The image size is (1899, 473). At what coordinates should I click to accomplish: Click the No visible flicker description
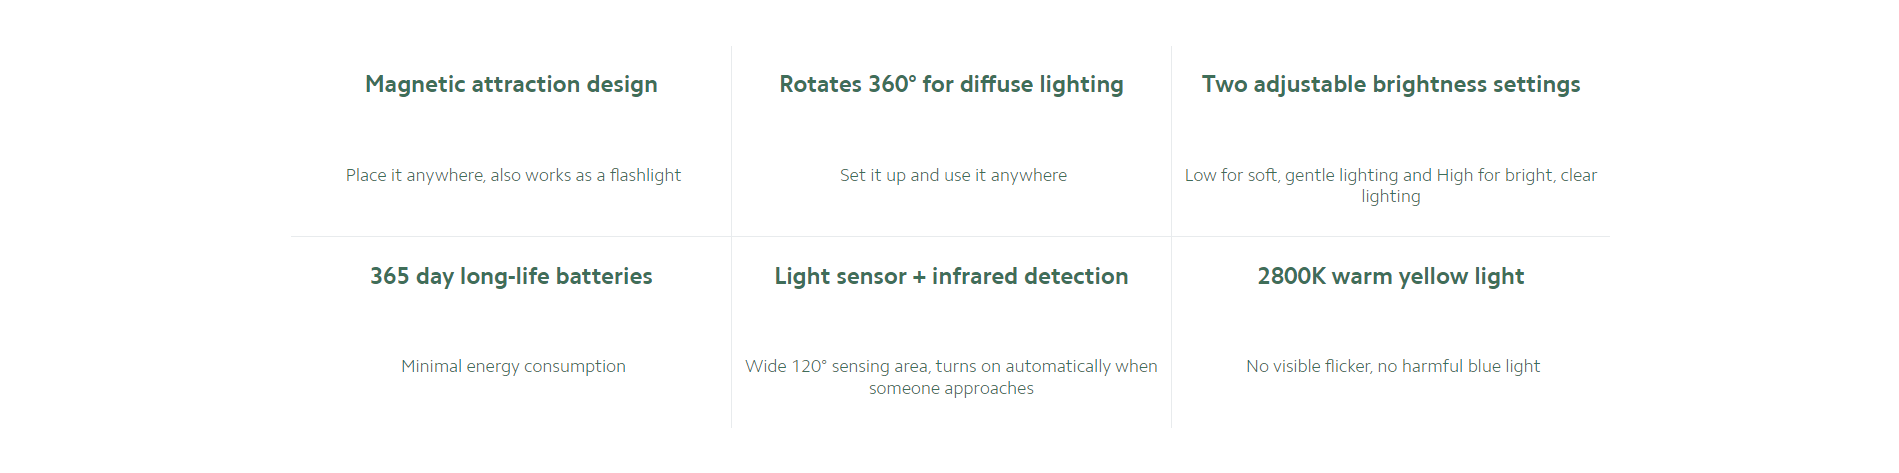click(1393, 366)
